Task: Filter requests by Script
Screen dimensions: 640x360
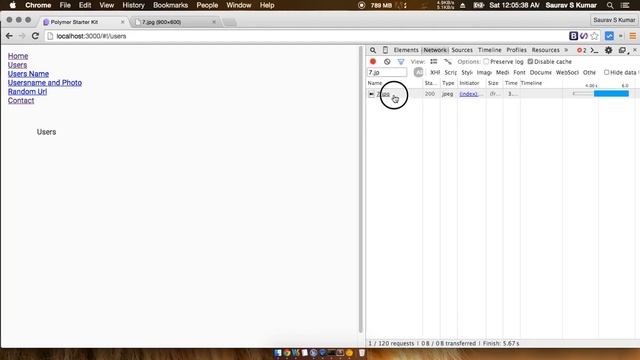Action: (451, 72)
